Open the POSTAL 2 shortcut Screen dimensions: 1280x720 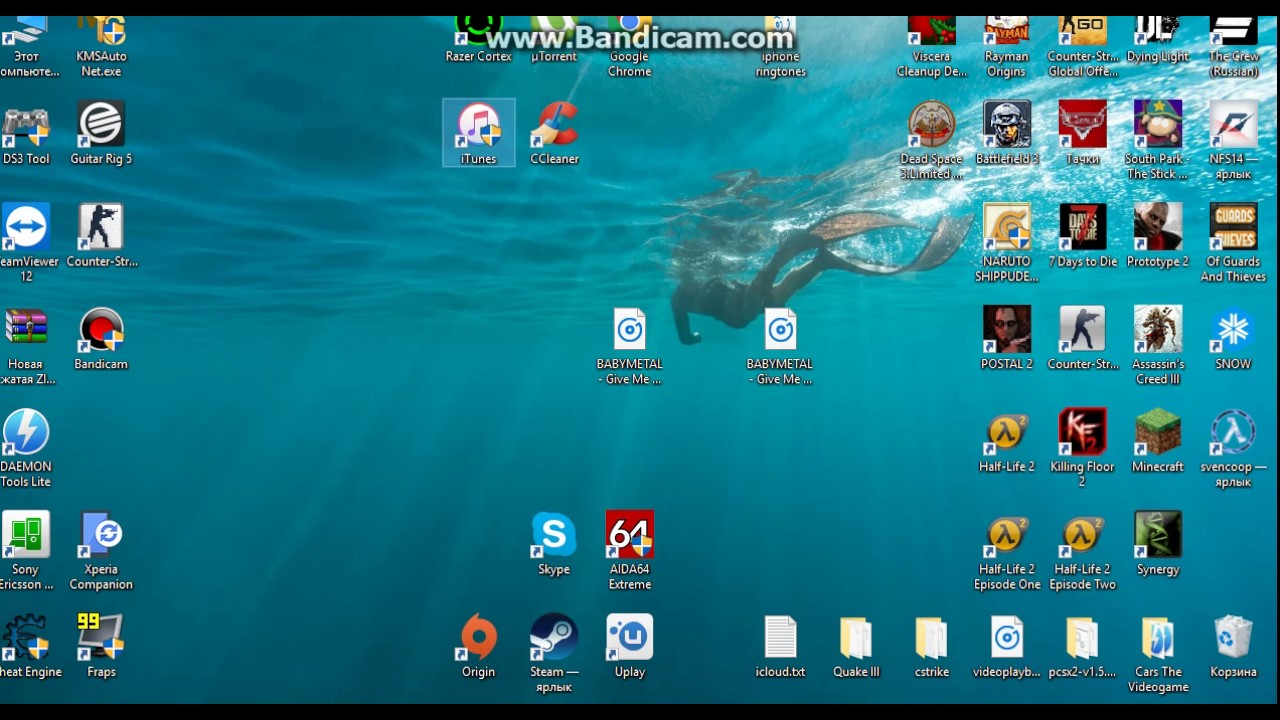[1007, 330]
